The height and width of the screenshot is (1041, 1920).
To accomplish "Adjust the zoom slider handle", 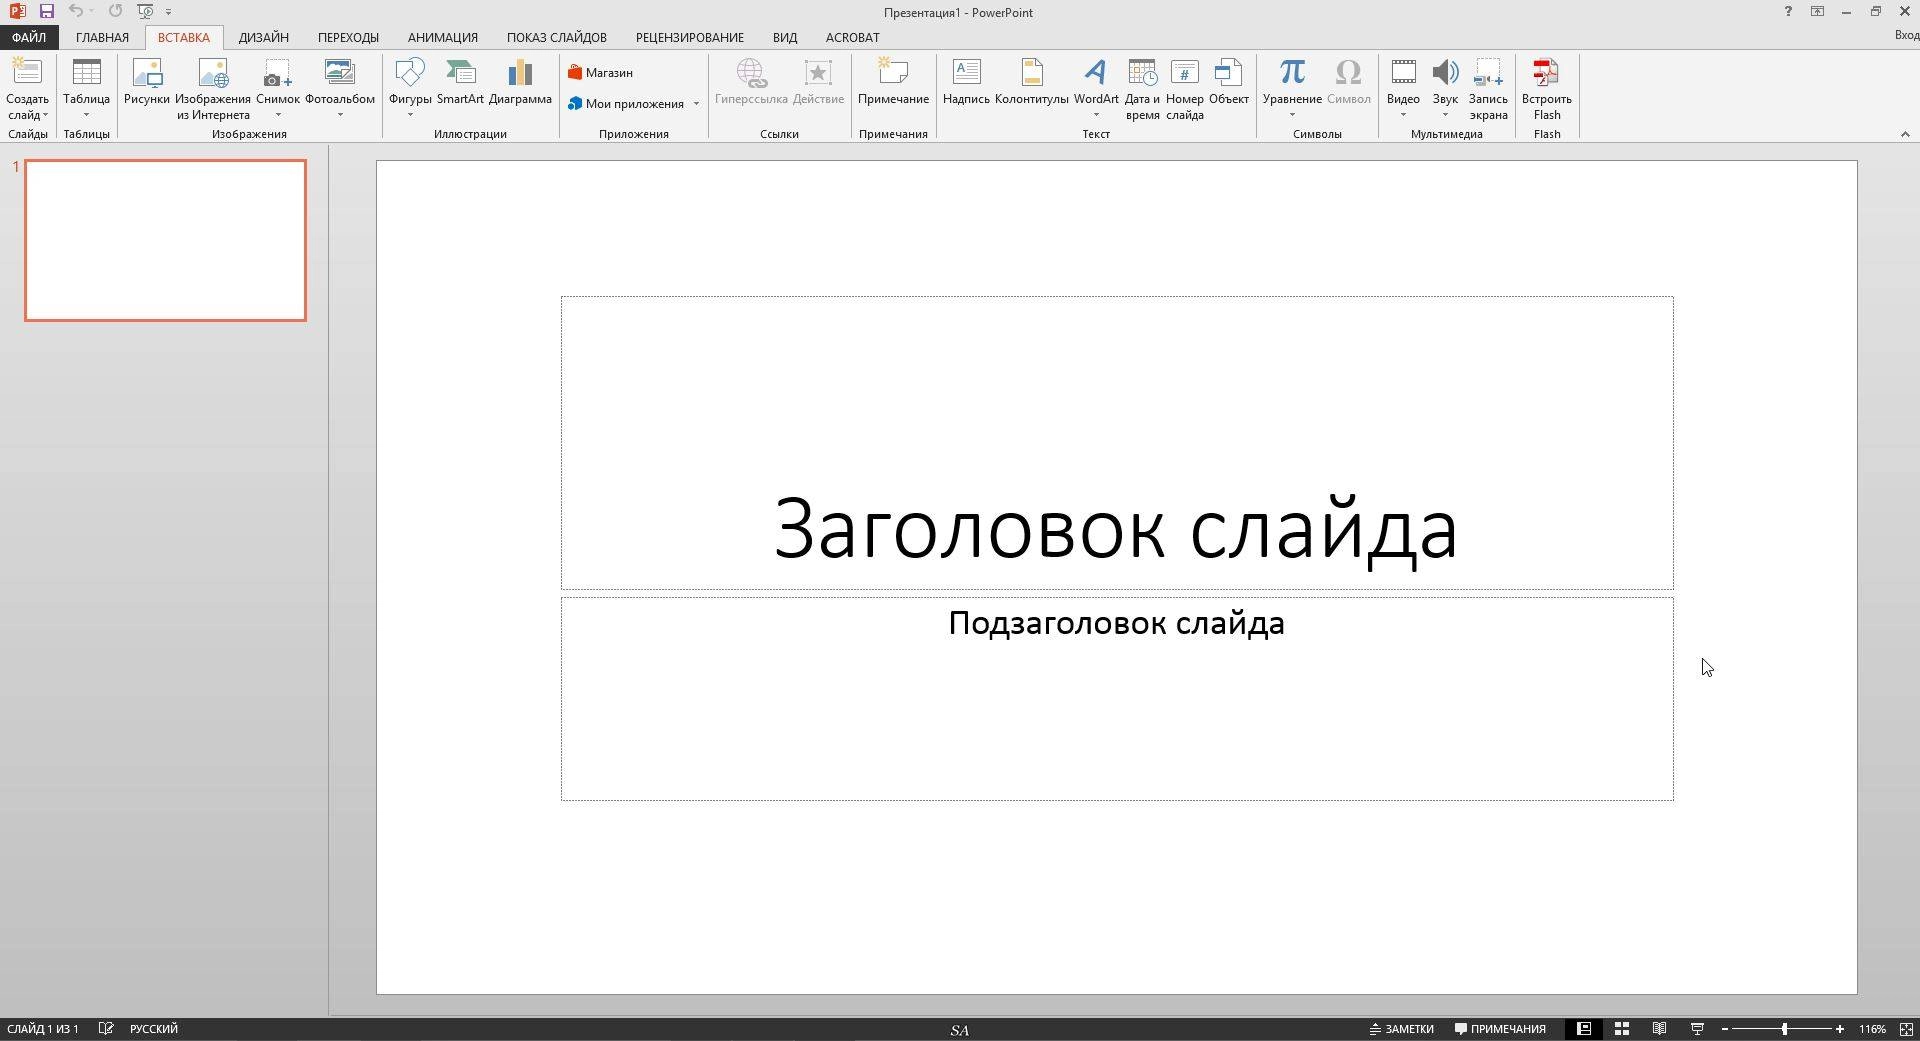I will tap(1784, 1029).
